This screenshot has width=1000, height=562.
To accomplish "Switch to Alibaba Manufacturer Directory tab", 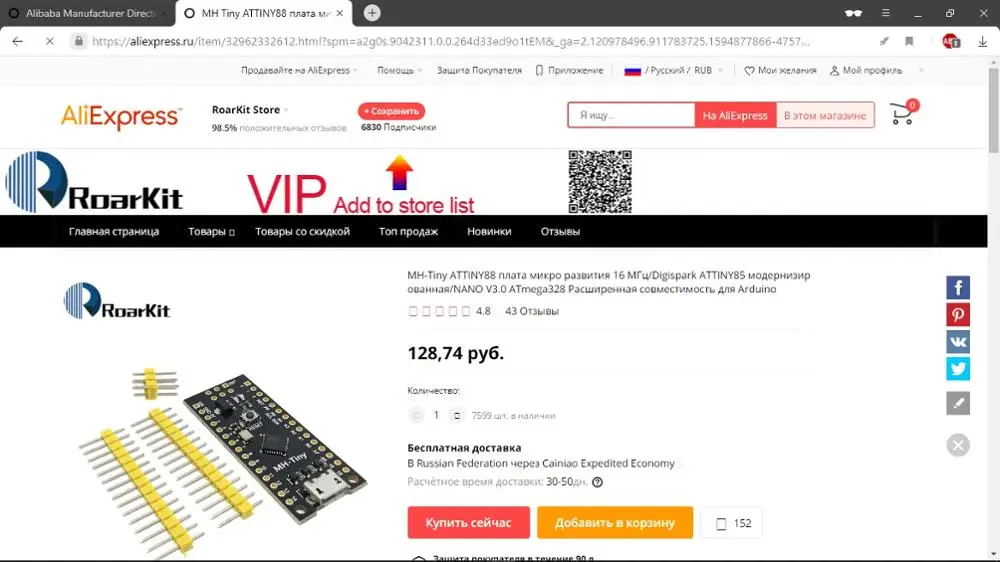I will click(x=88, y=13).
